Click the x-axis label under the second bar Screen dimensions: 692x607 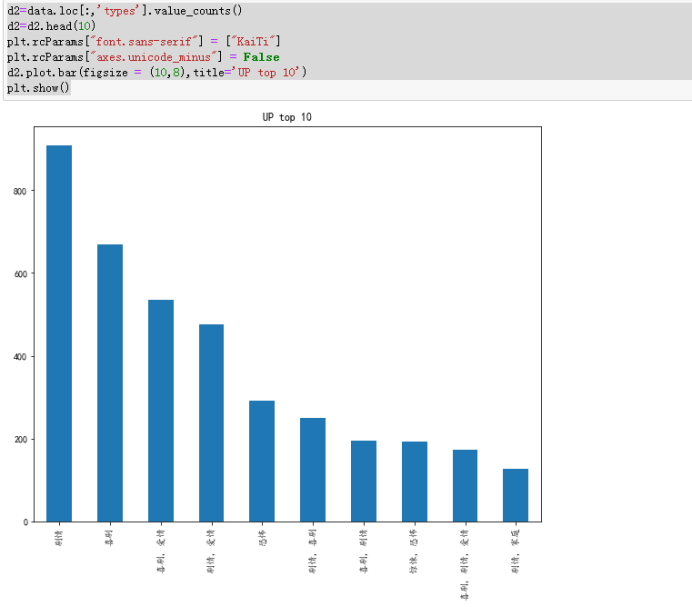pyautogui.click(x=110, y=538)
